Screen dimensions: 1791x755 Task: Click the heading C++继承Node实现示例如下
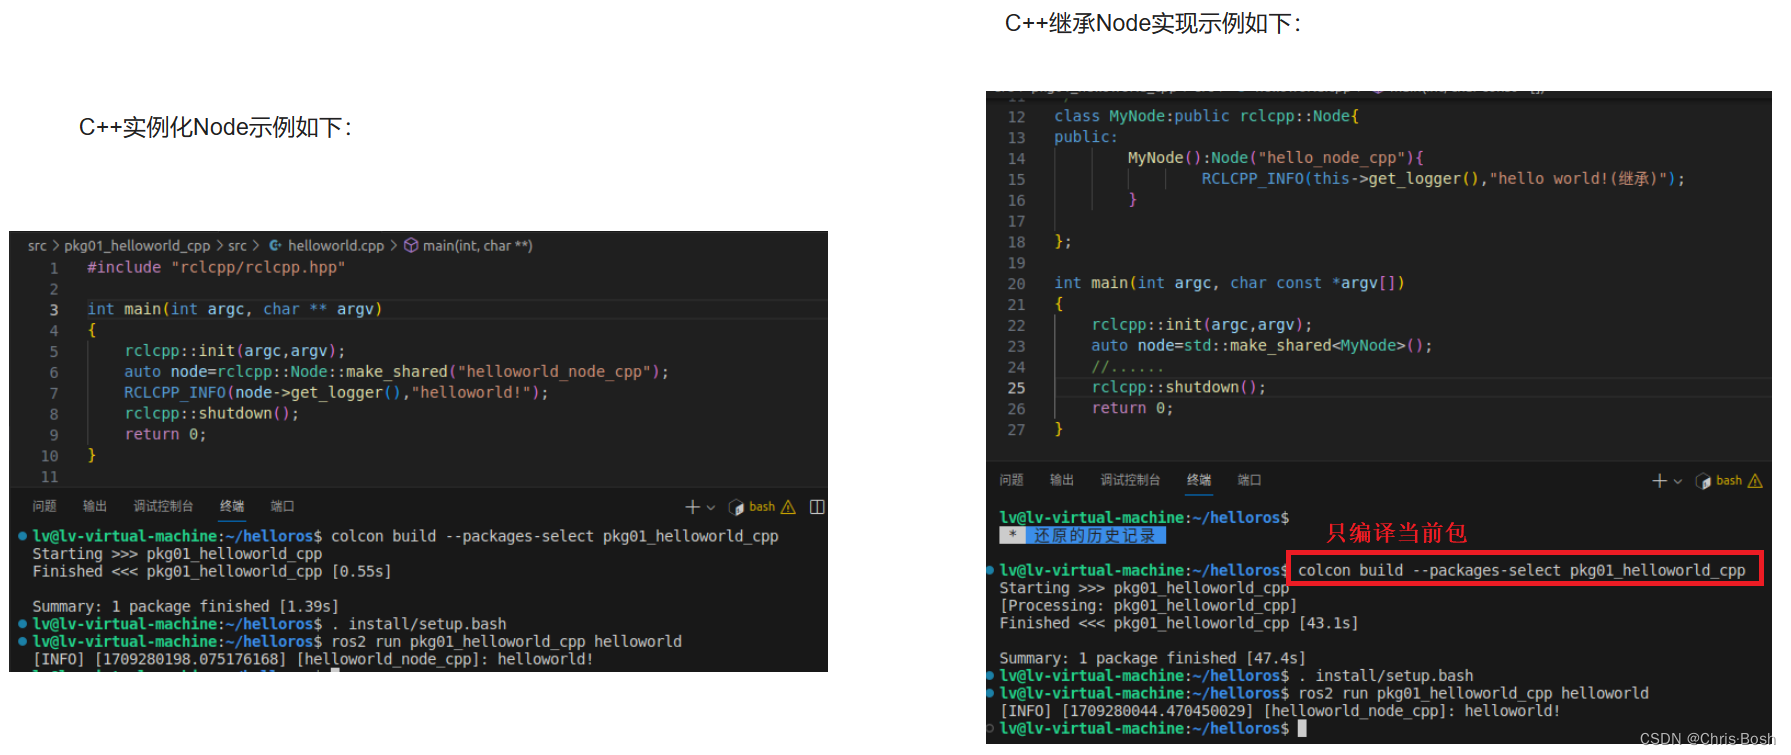coord(1153,24)
